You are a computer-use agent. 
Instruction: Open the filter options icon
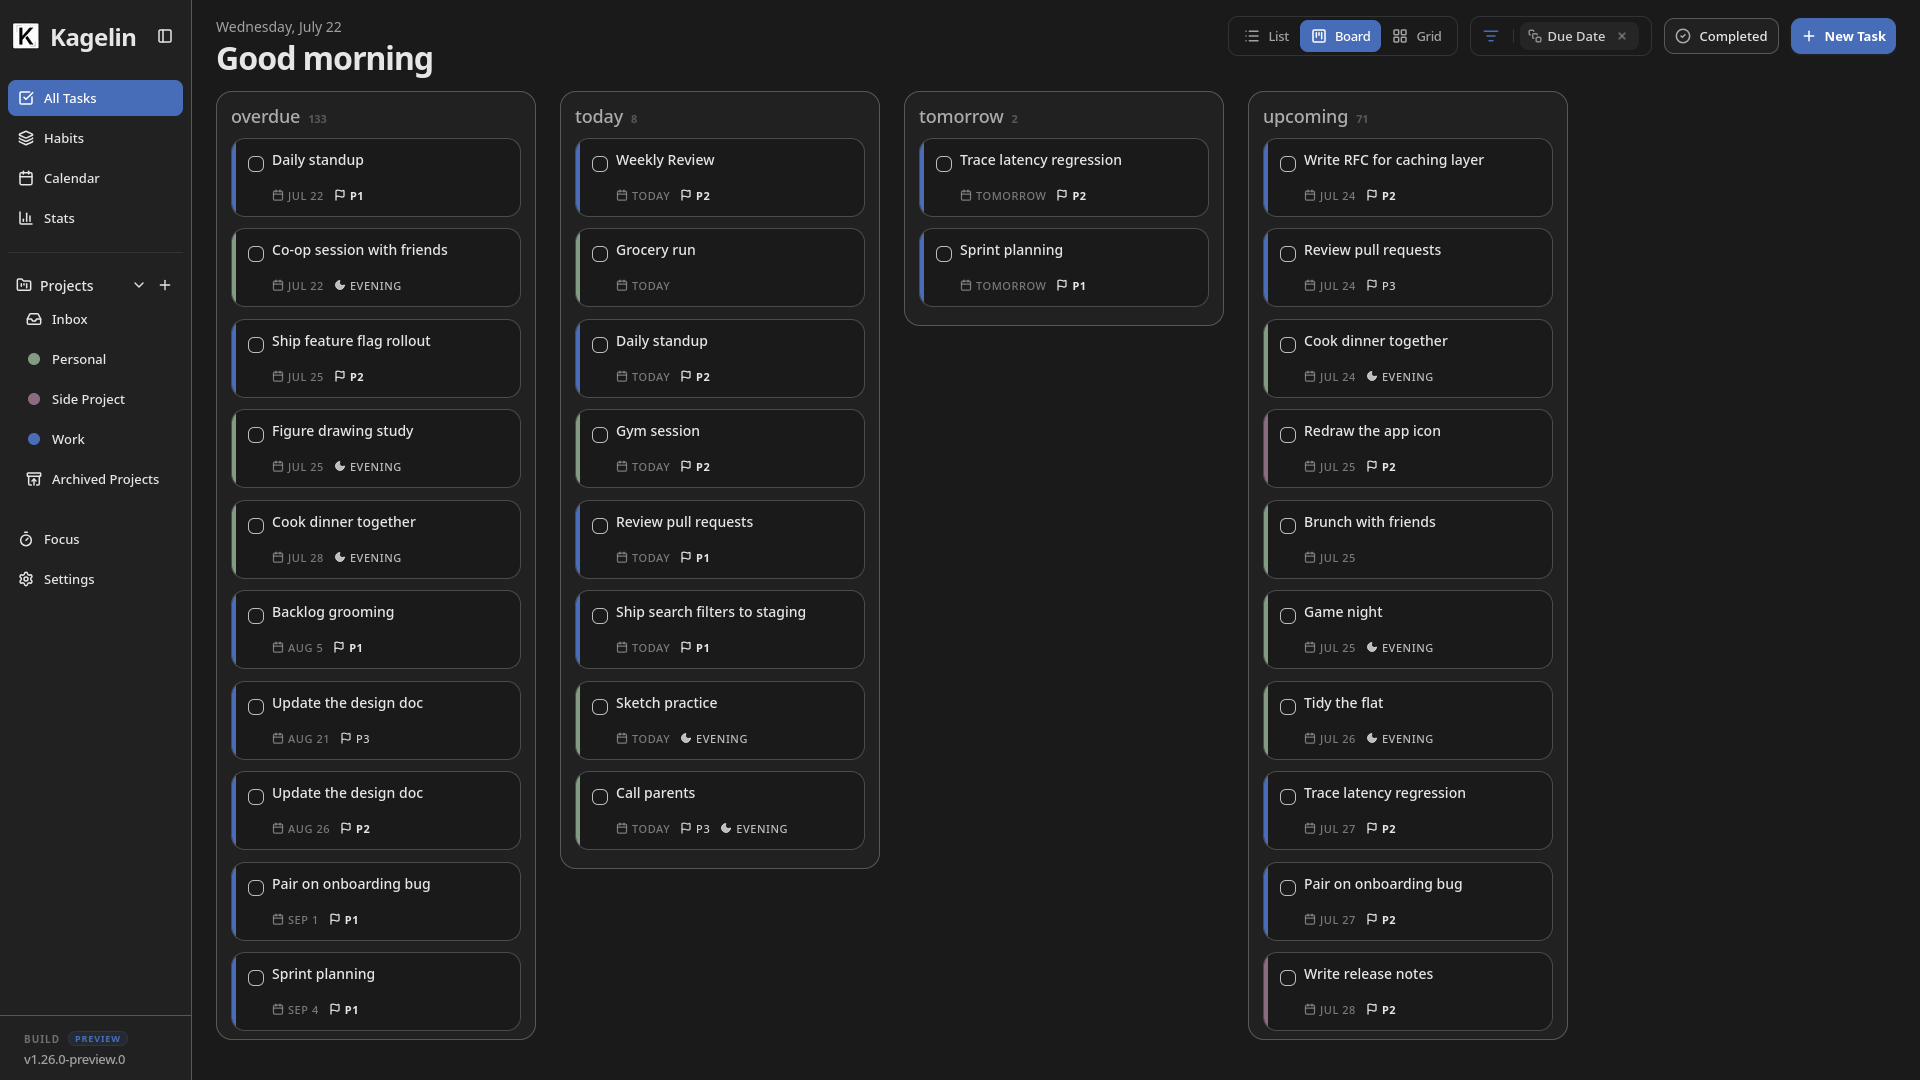(1490, 37)
